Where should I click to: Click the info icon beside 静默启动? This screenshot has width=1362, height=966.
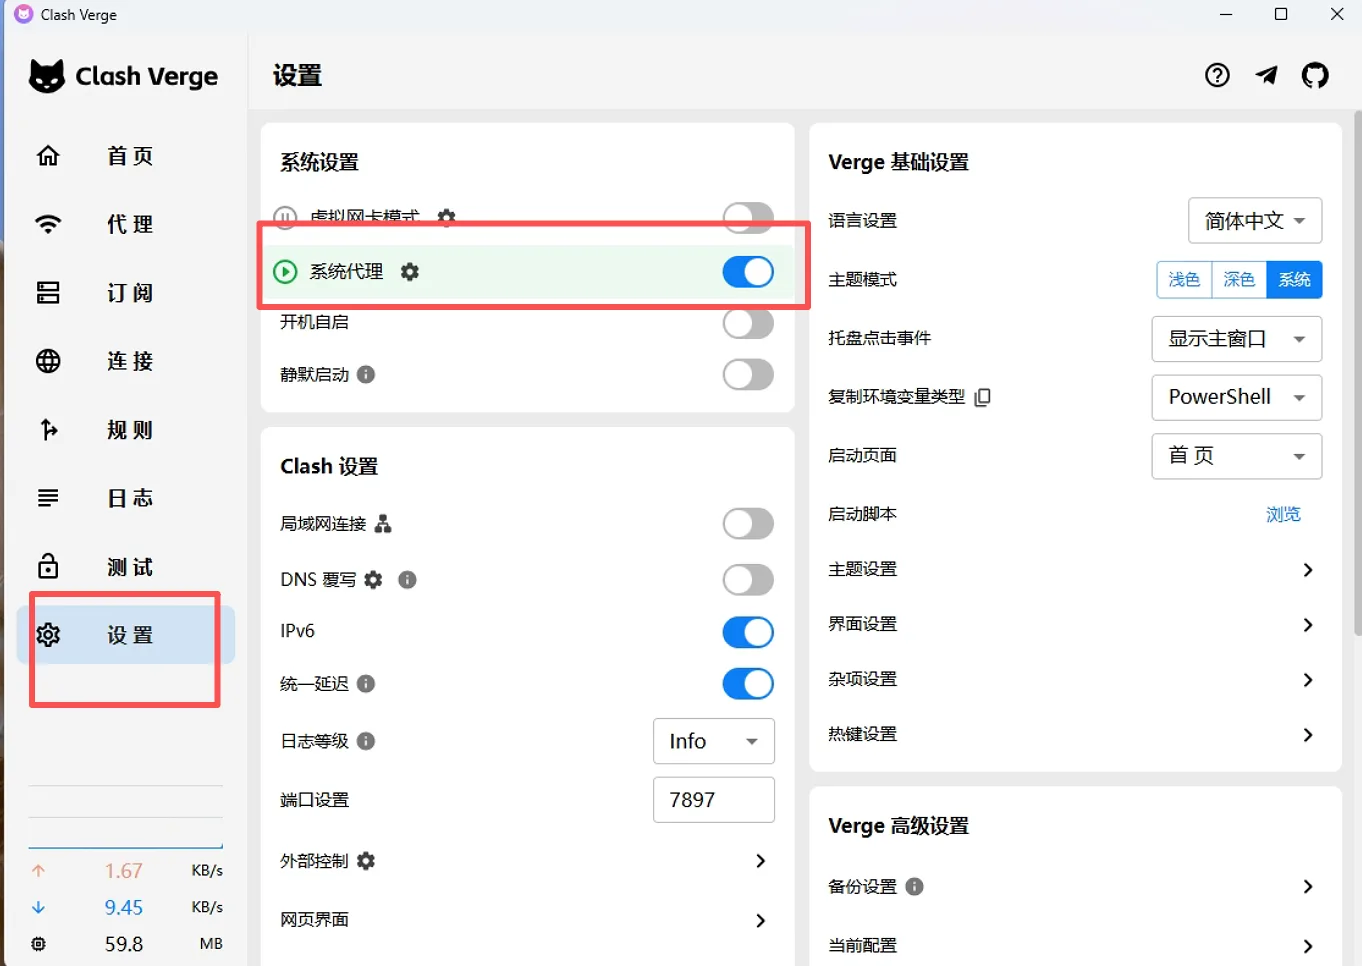pyautogui.click(x=366, y=375)
